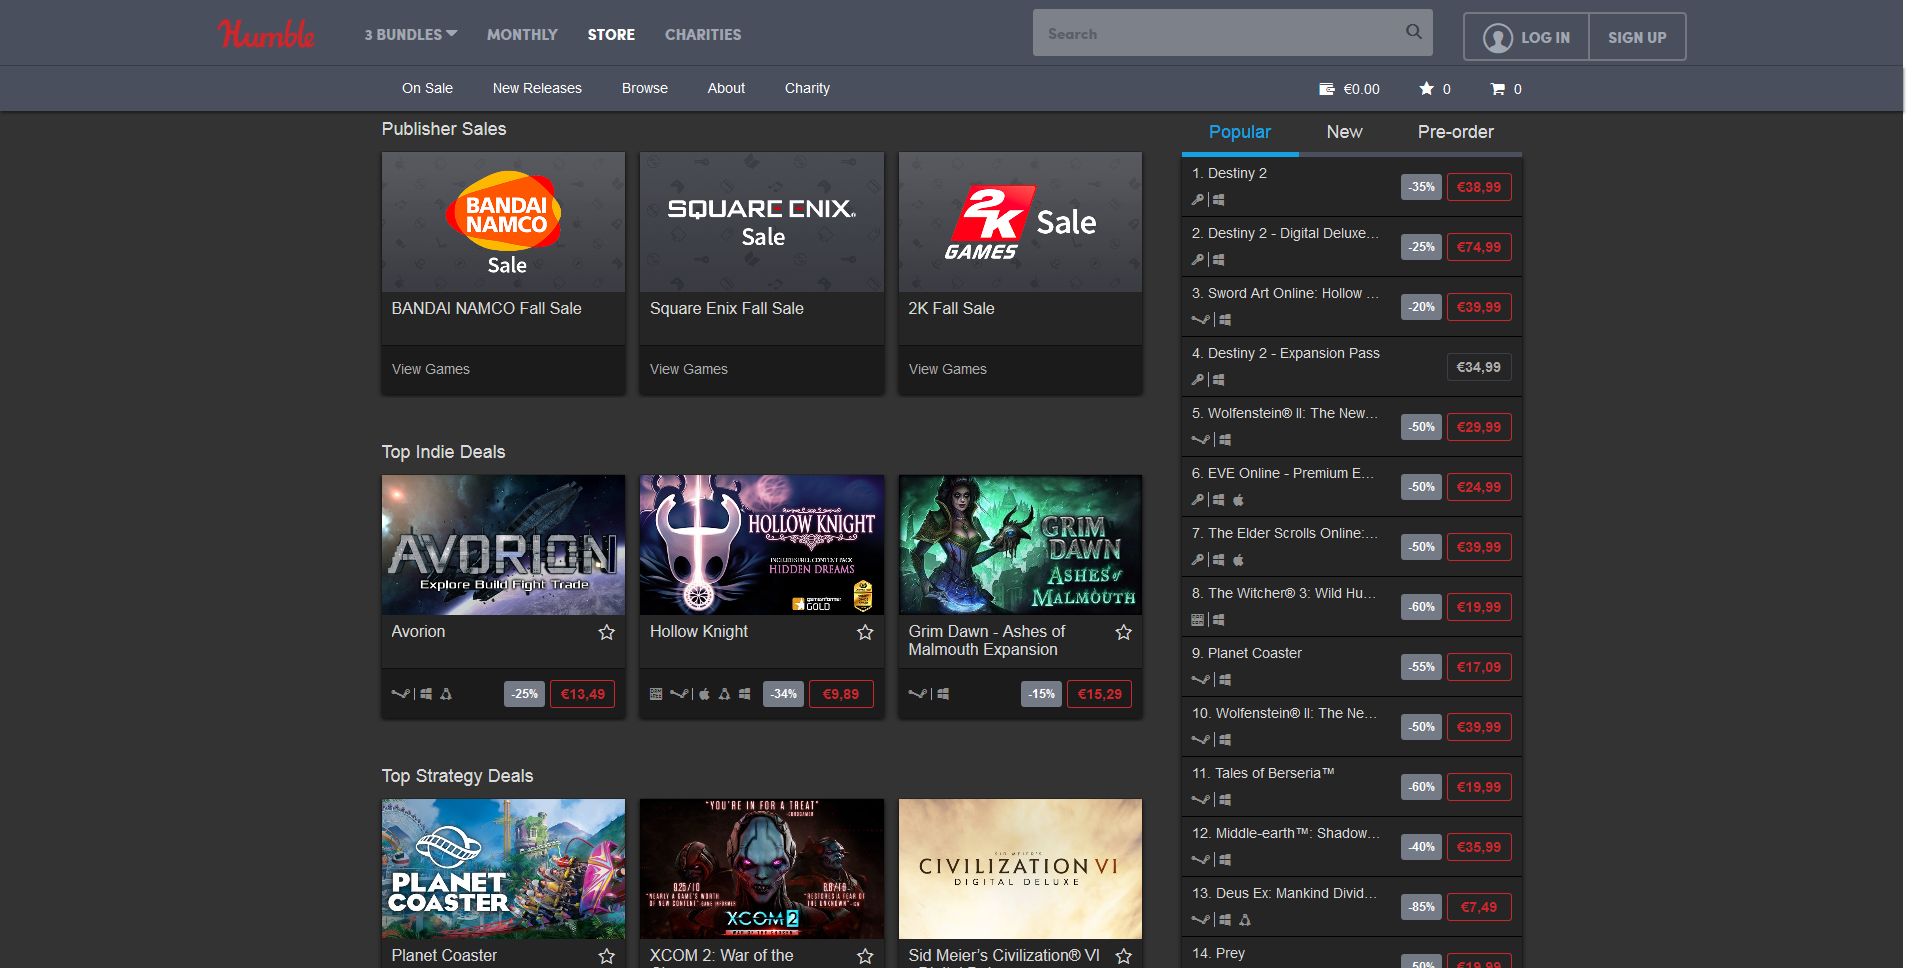Click the user avatar icon beside LOG IN
This screenshot has height=968, width=1920.
[x=1497, y=37]
